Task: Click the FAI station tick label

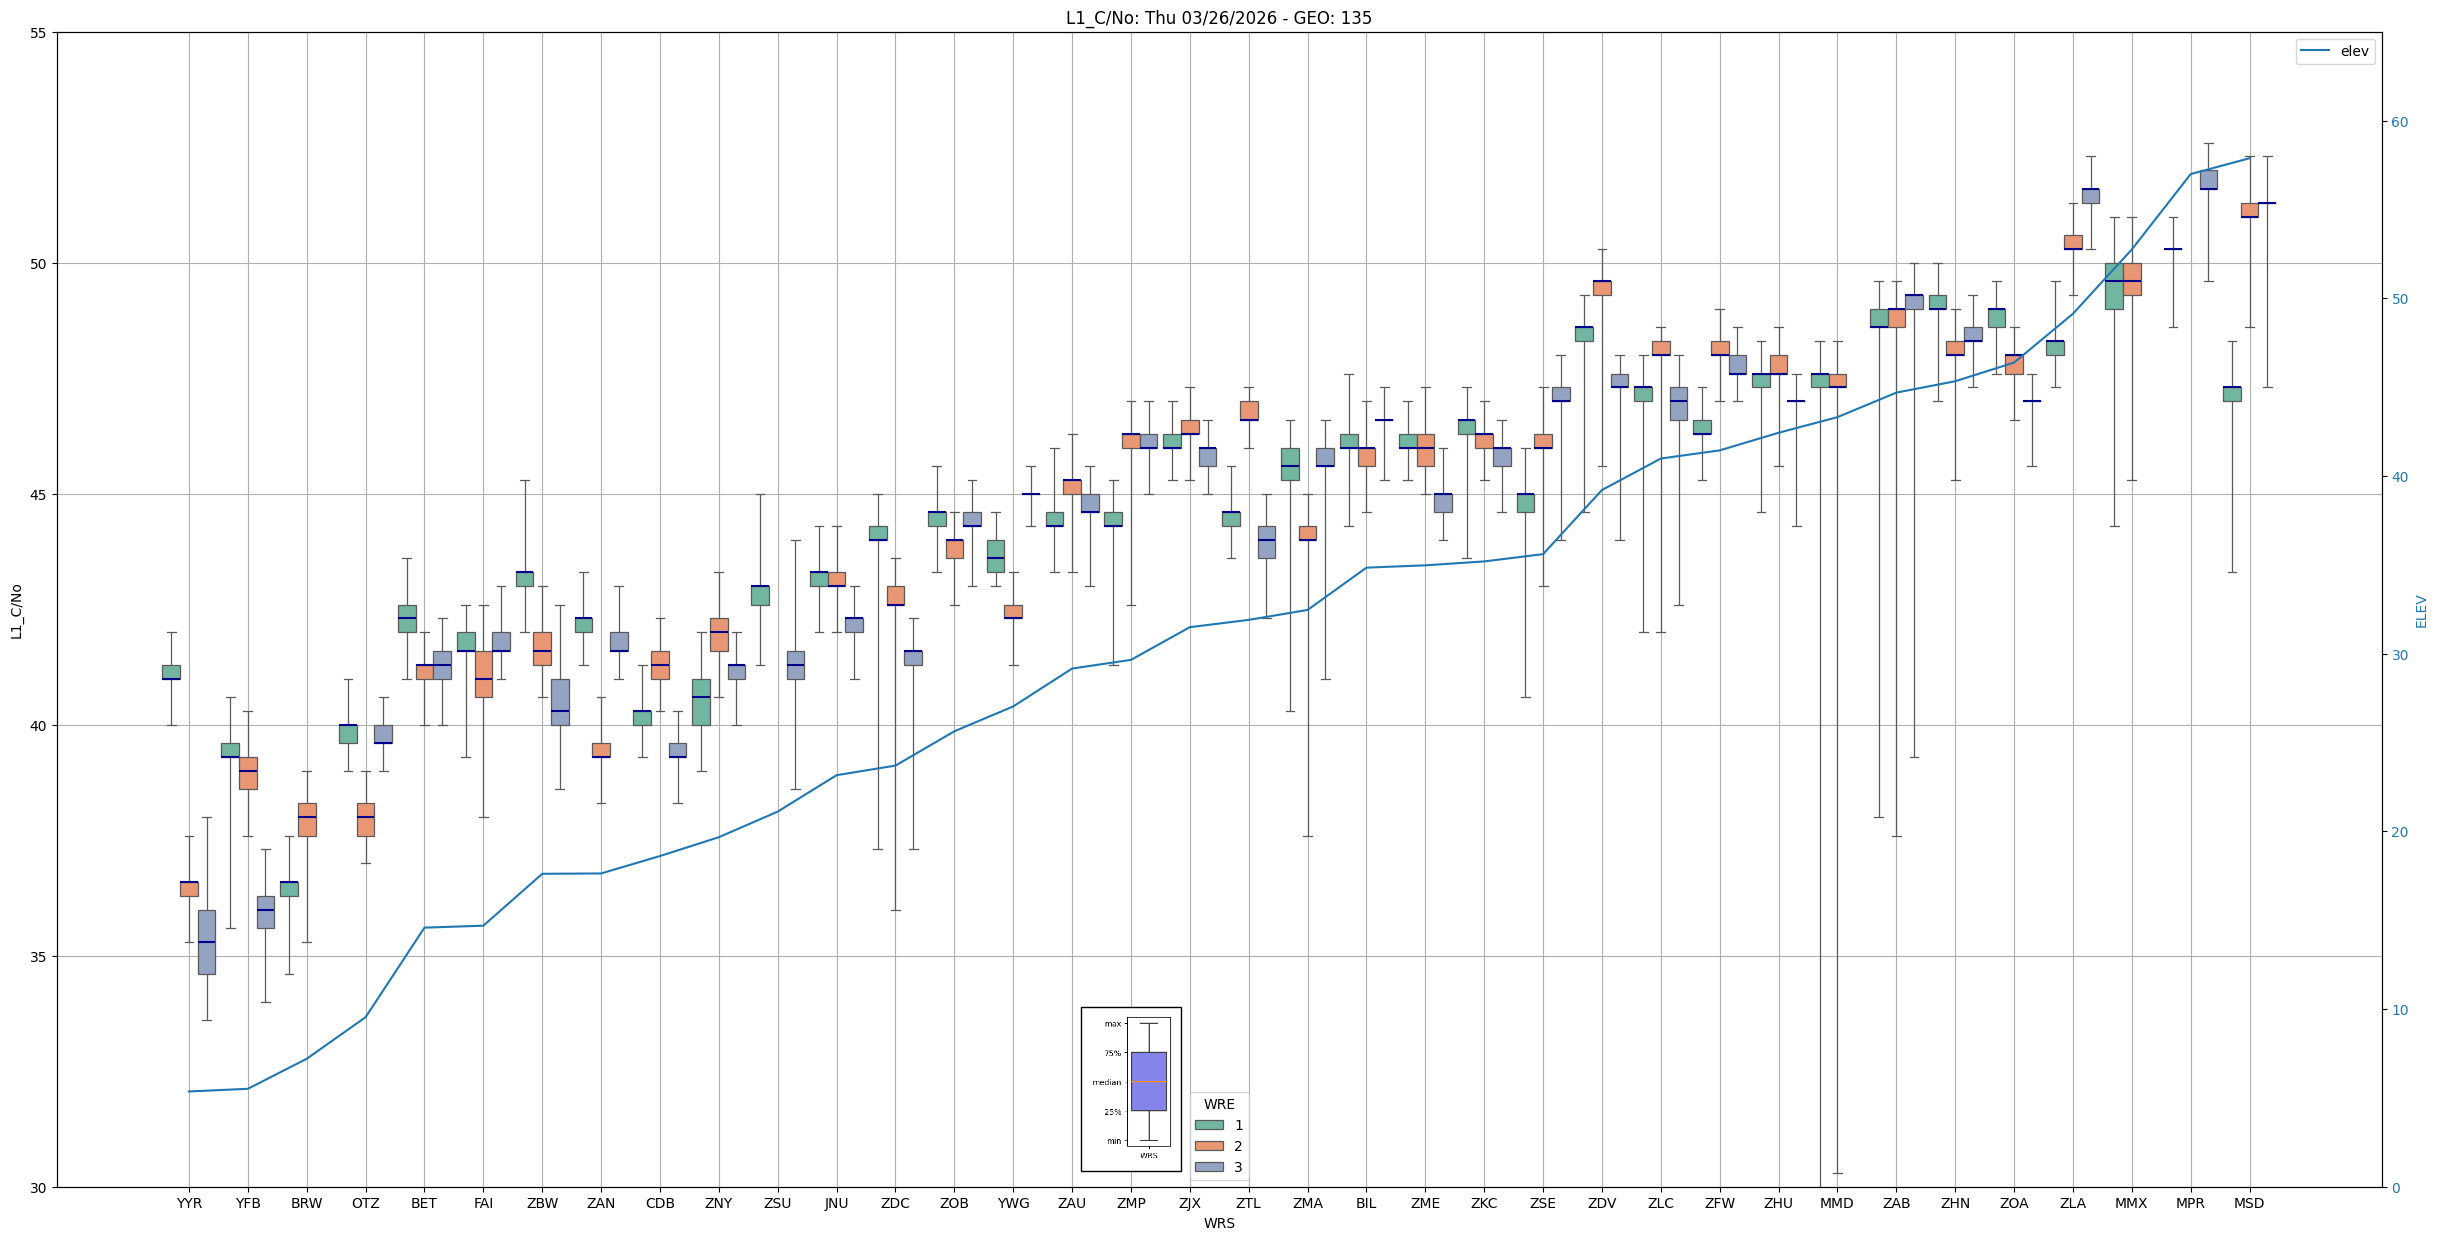Action: click(x=483, y=1203)
